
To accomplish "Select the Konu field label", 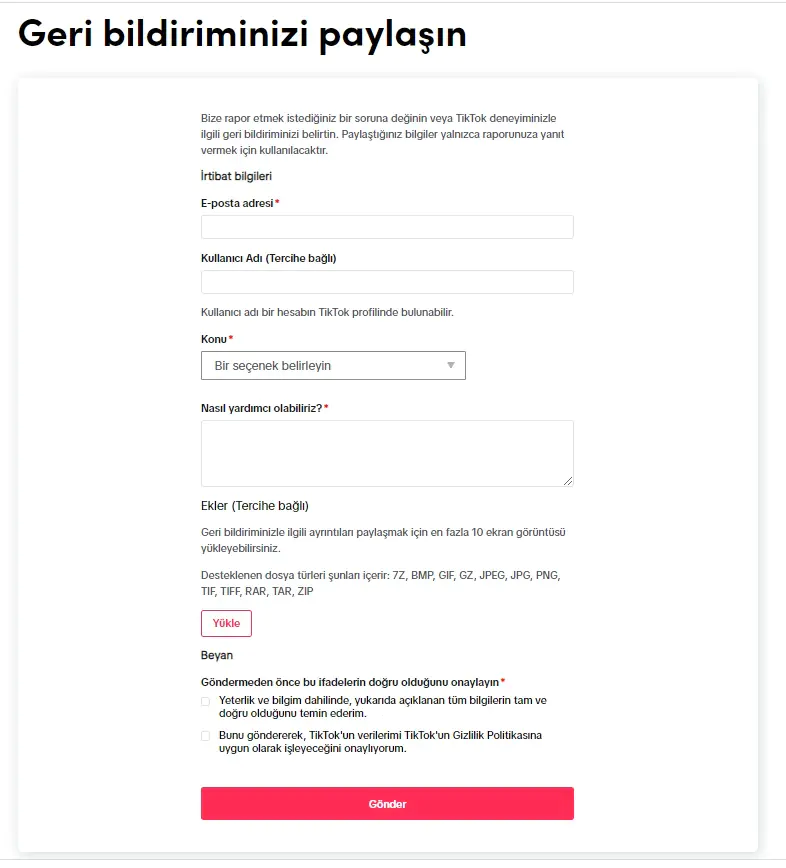I will point(212,338).
